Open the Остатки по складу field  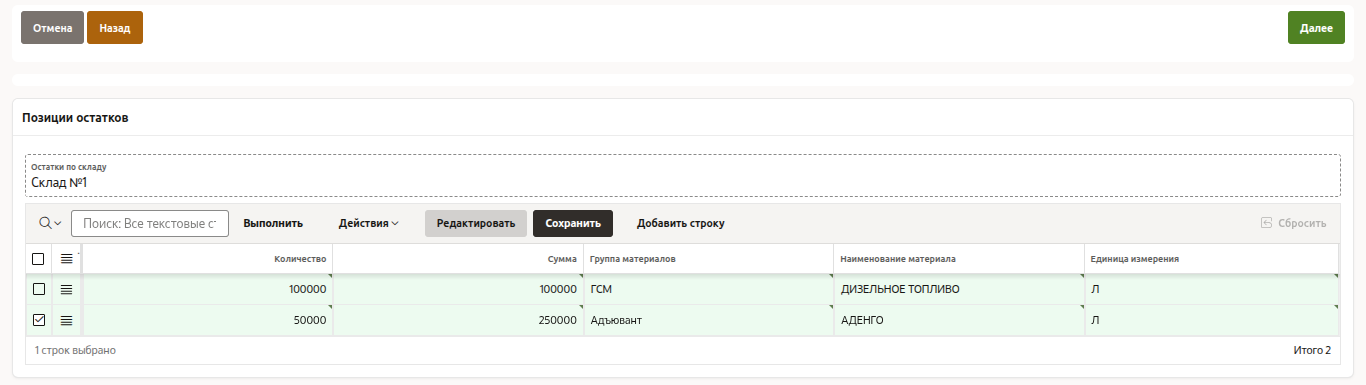tap(683, 176)
